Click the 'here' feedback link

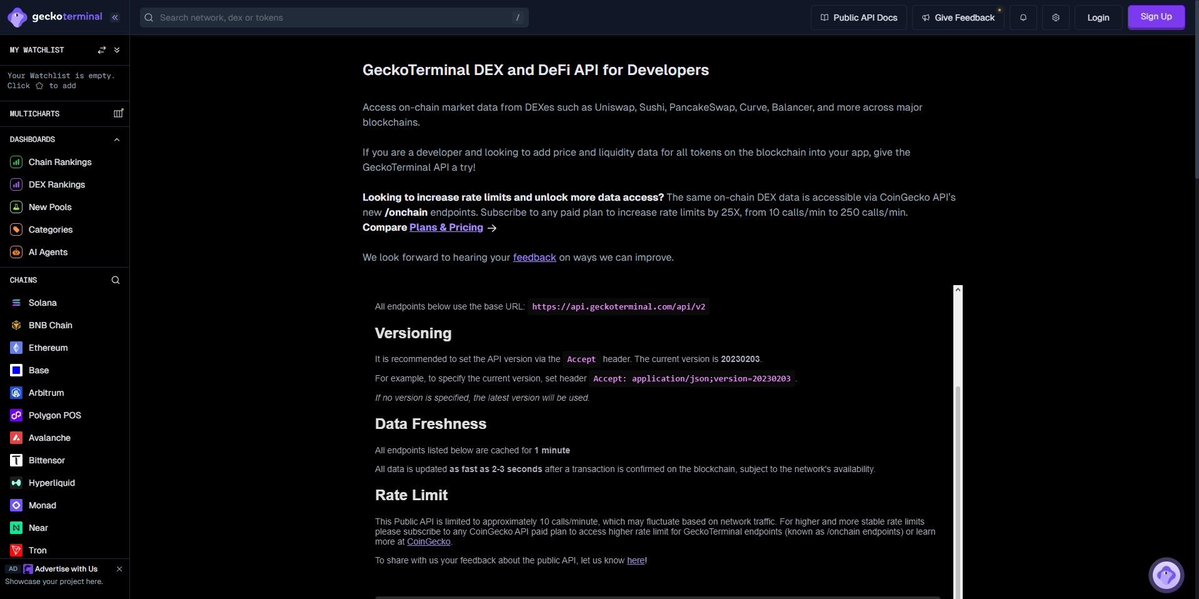[635, 560]
